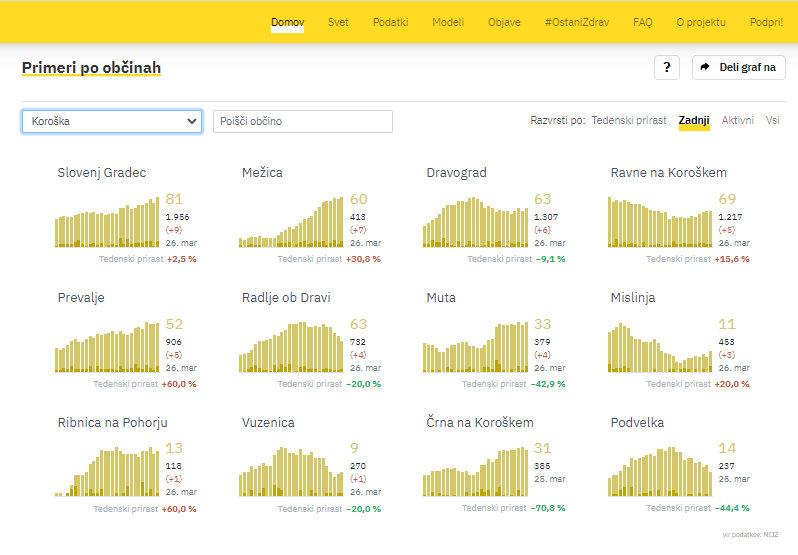Sort by Tedenski prirast
Screen dimensions: 798x555
629,120
